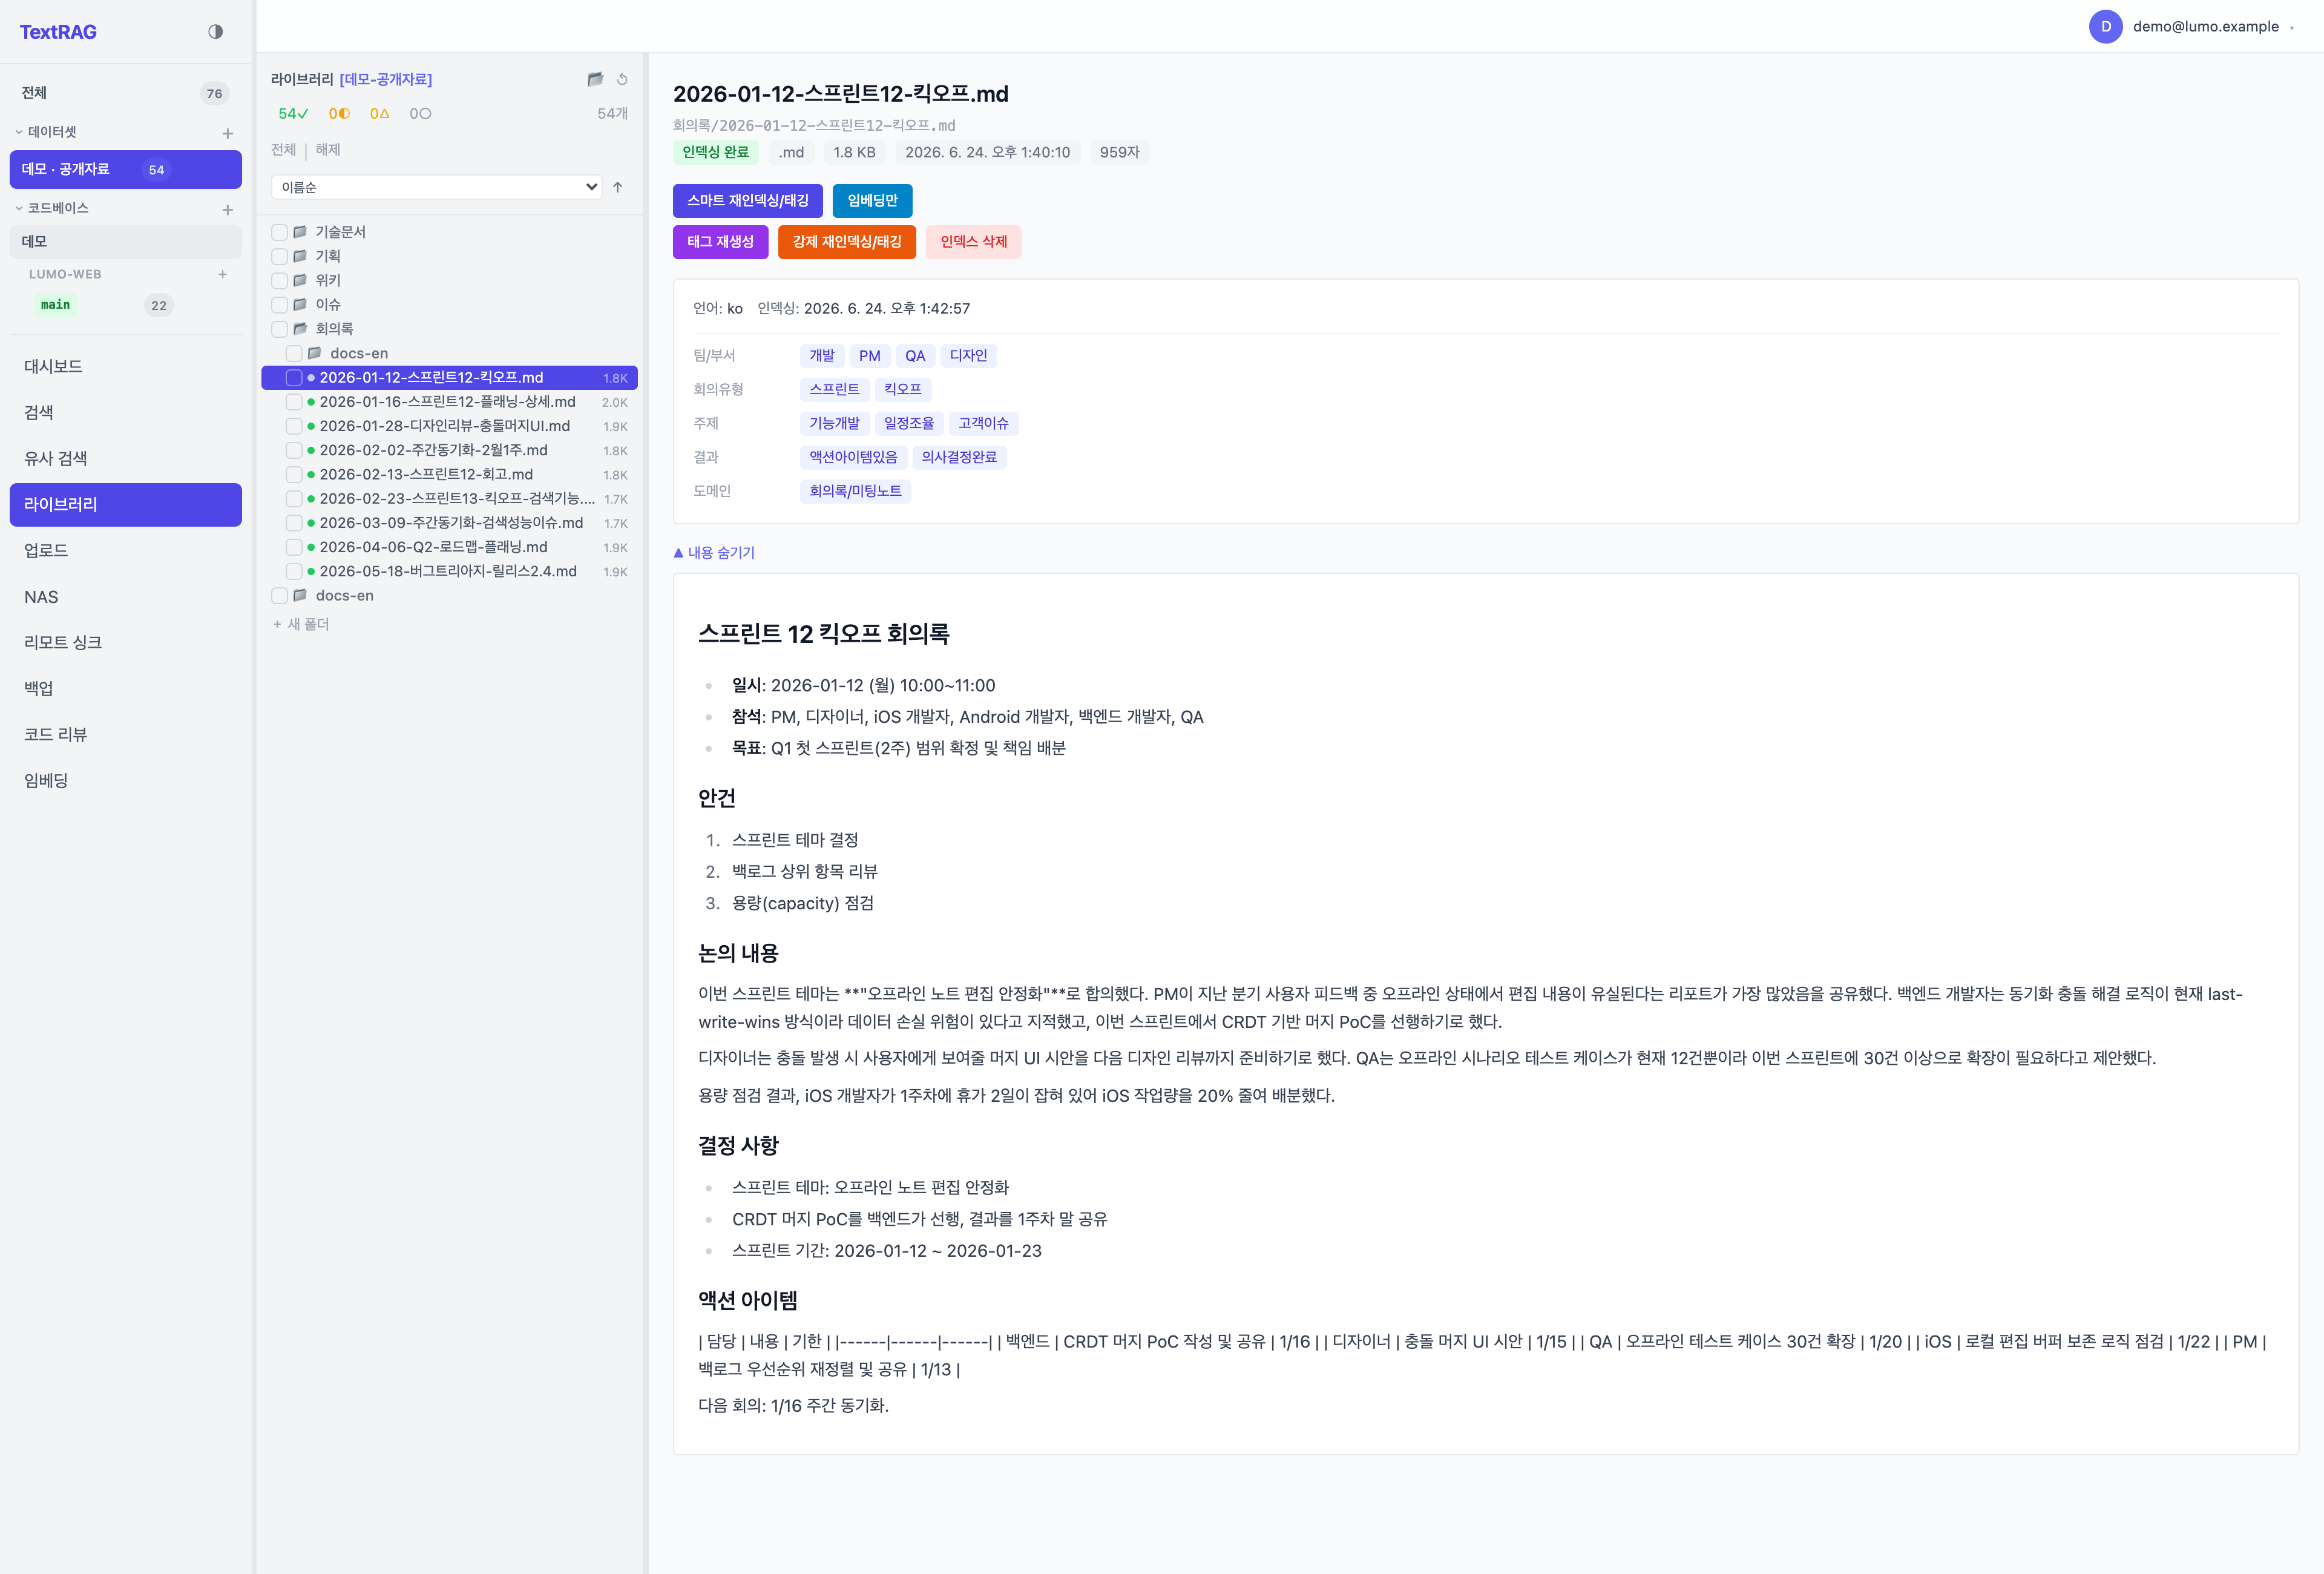Screen dimensions: 2324x1574
Task: Check the 이슈 folder checkbox
Action: (280, 304)
